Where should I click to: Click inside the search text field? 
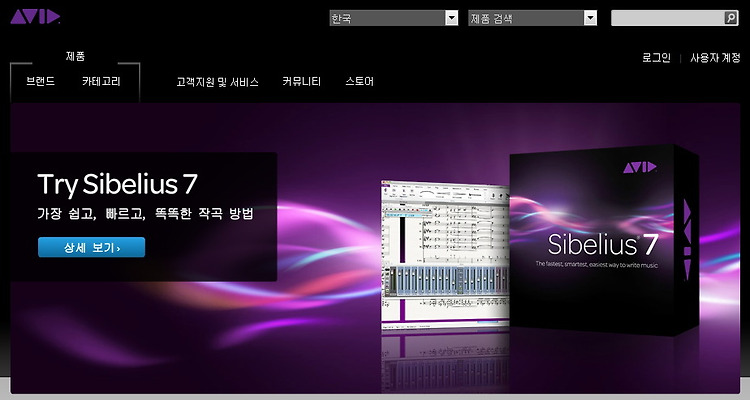[x=668, y=18]
